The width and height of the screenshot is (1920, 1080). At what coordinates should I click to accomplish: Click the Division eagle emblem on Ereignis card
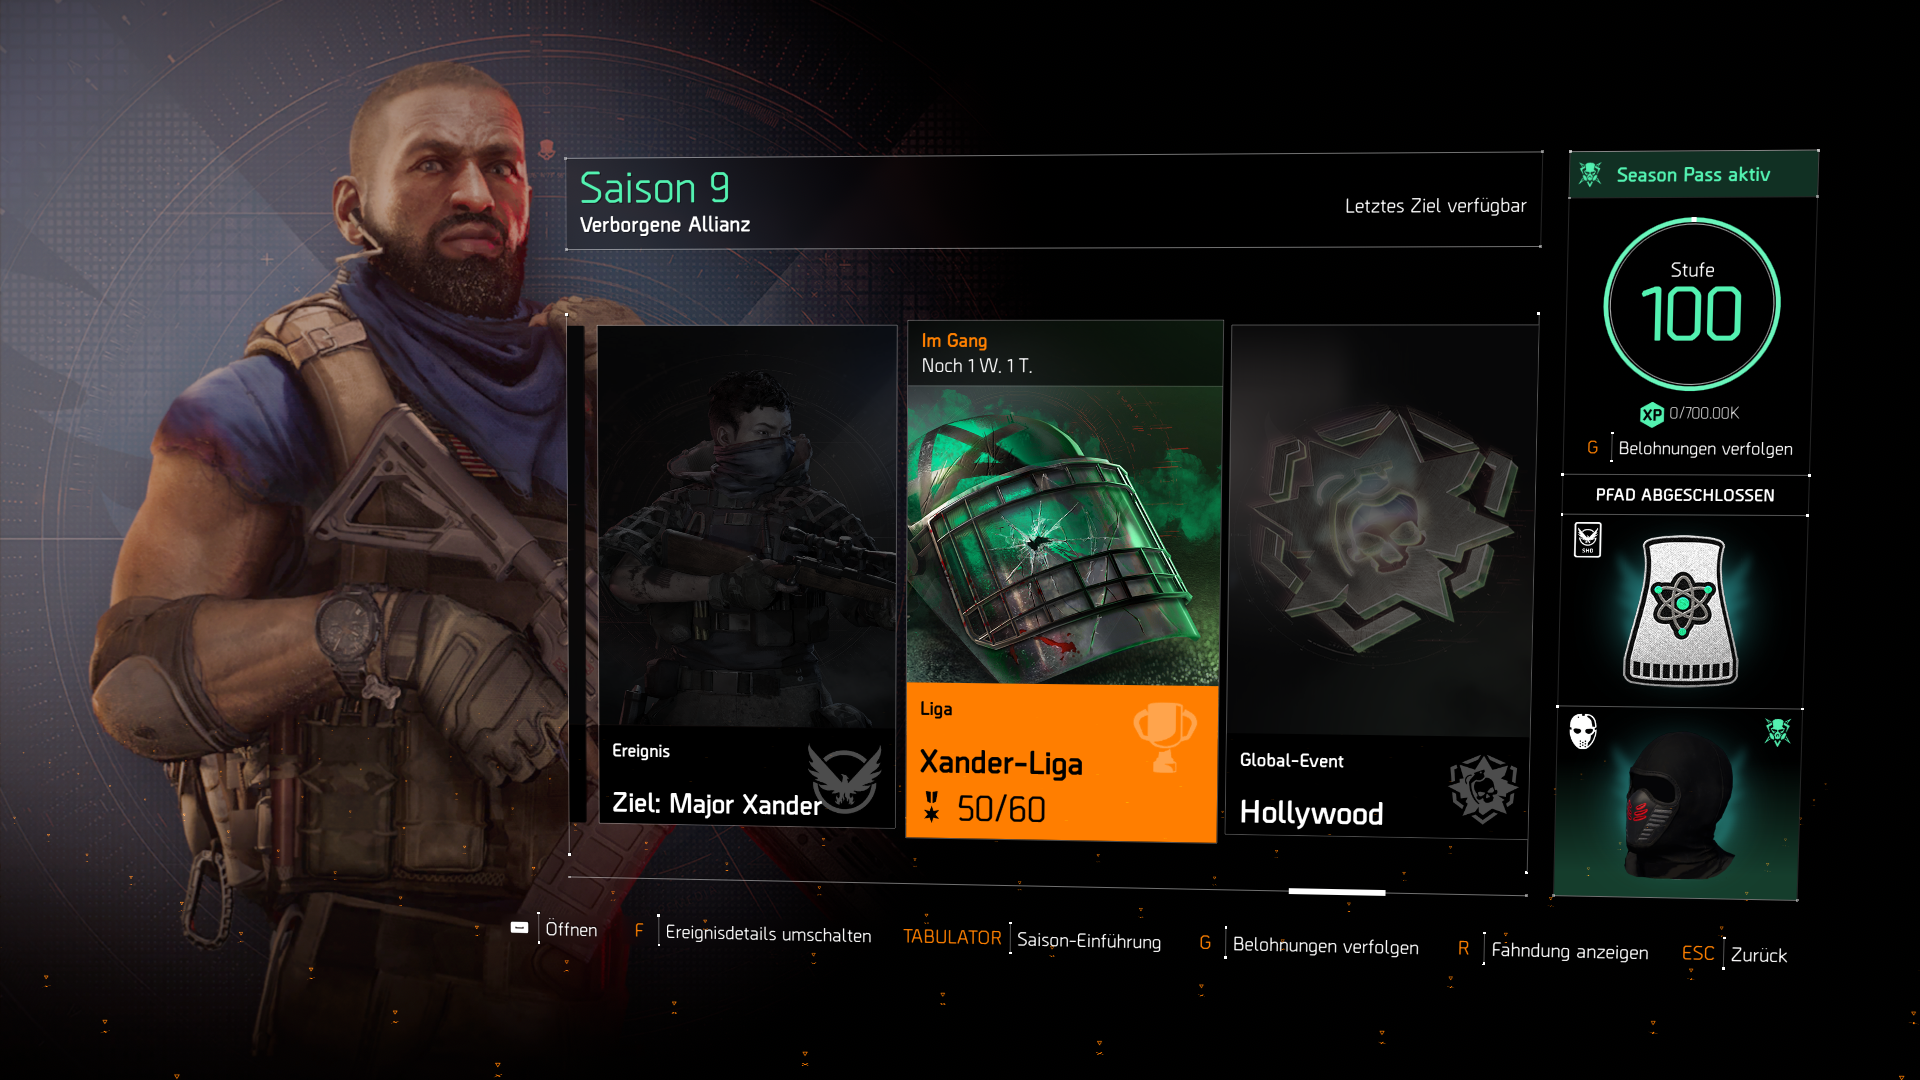pyautogui.click(x=845, y=779)
